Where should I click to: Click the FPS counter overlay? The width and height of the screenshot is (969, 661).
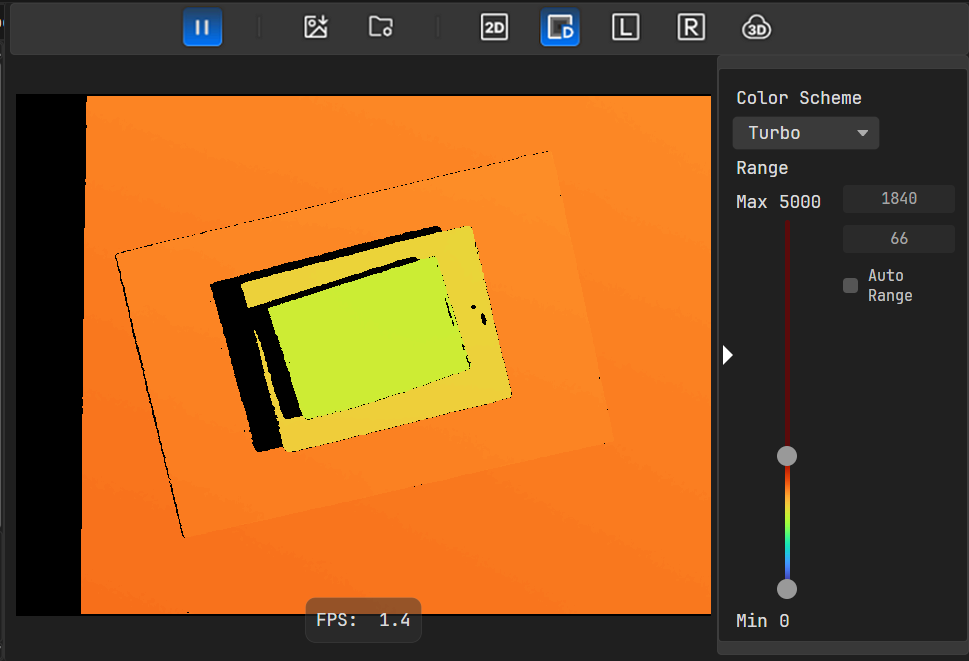pyautogui.click(x=363, y=620)
